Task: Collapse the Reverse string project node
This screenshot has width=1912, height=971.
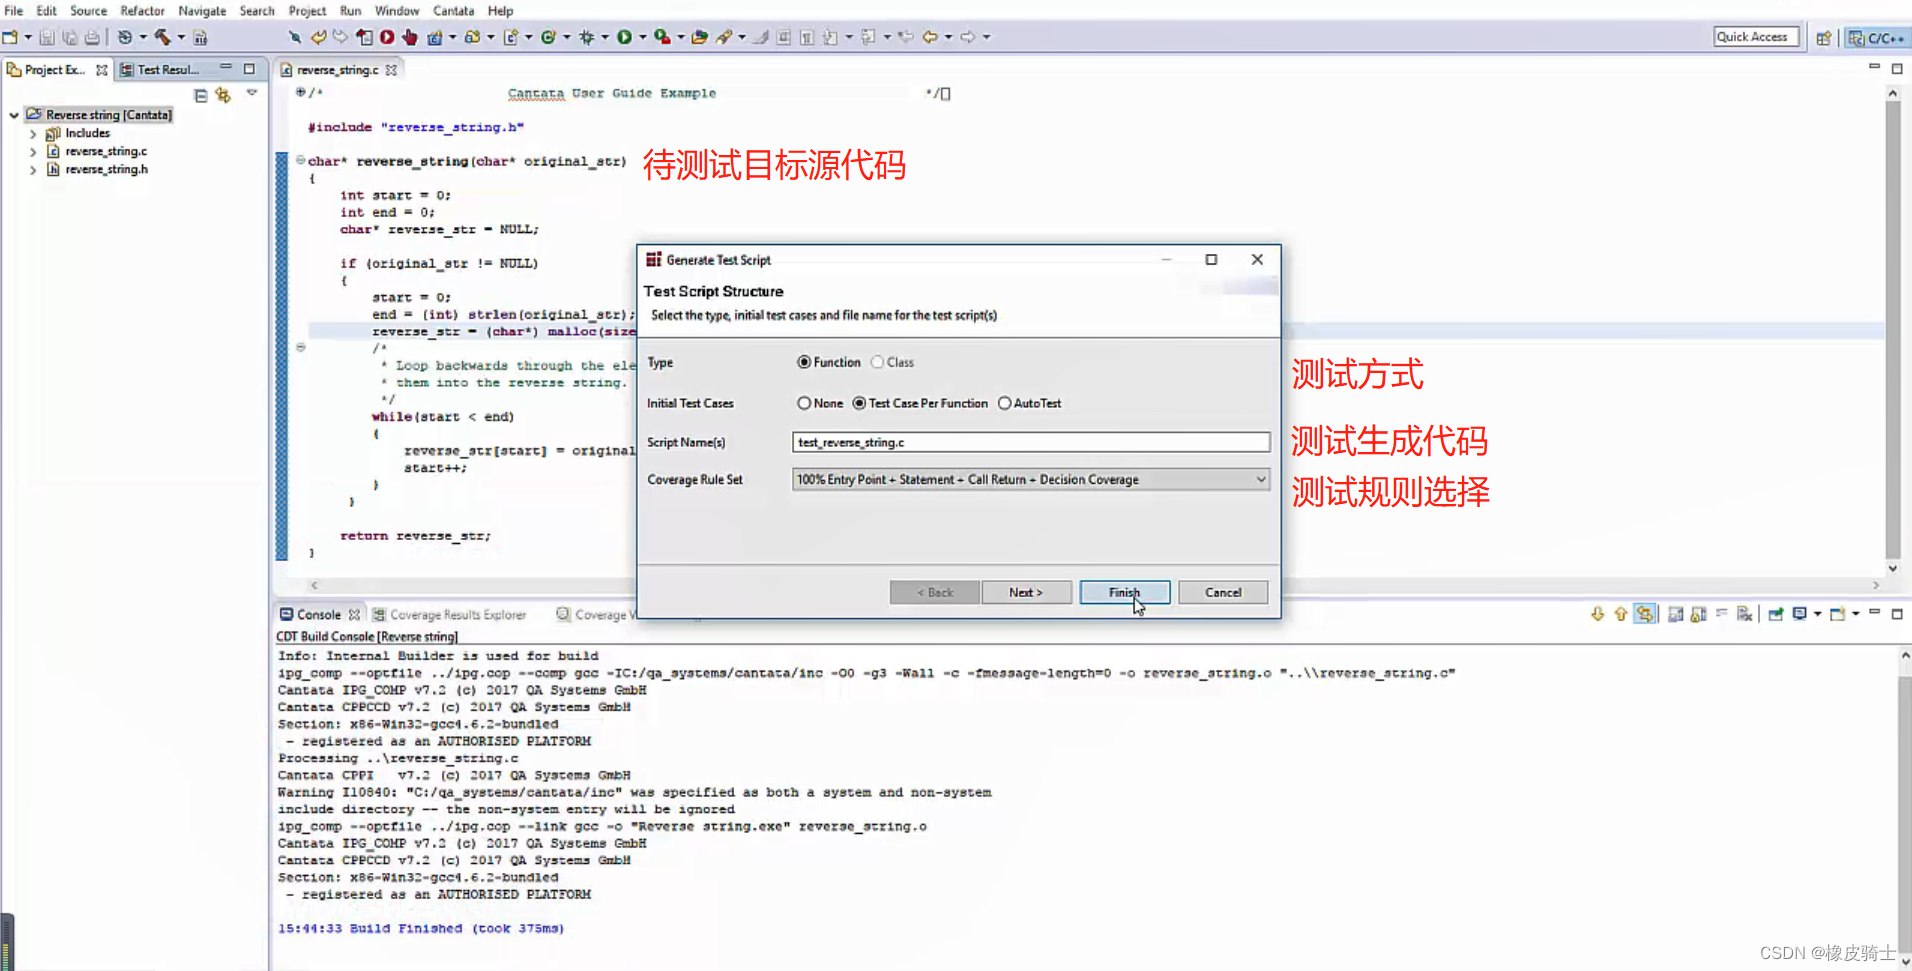Action: (14, 115)
